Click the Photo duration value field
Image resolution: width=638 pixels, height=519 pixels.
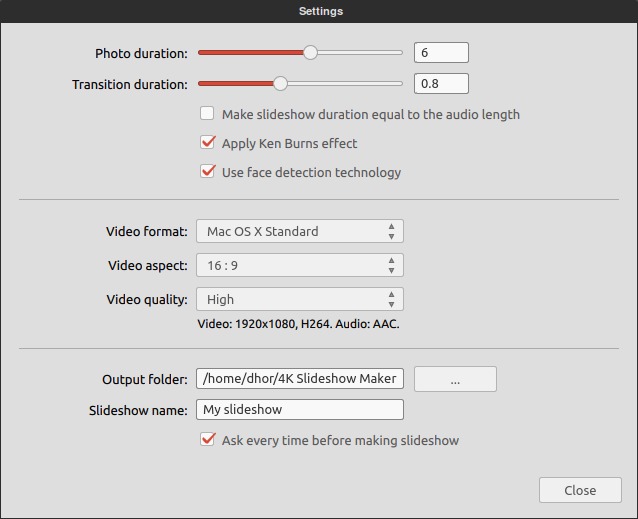tap(441, 52)
